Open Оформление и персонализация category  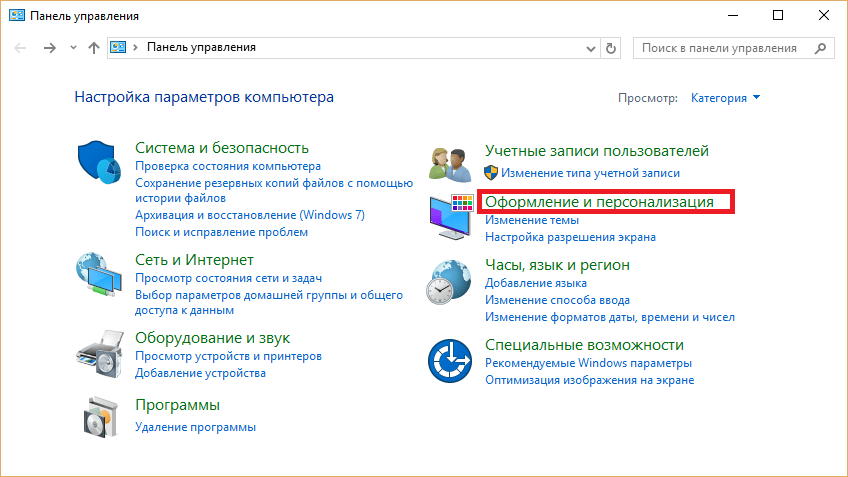(599, 202)
